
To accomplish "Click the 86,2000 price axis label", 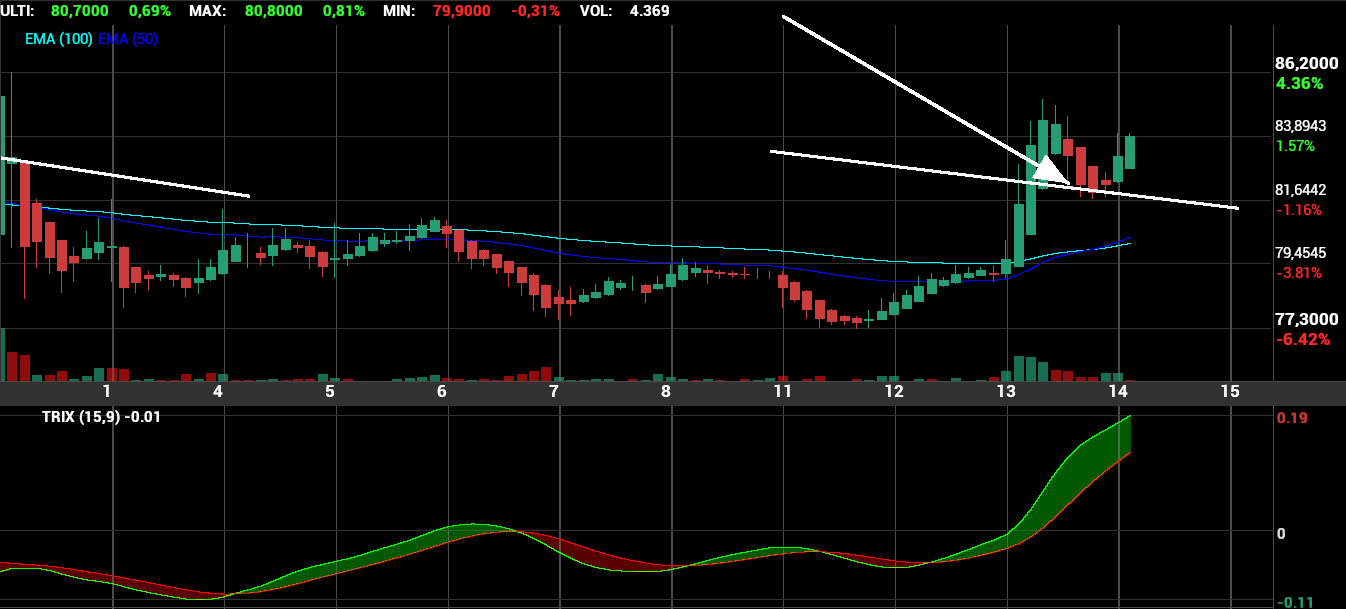I will [1306, 63].
